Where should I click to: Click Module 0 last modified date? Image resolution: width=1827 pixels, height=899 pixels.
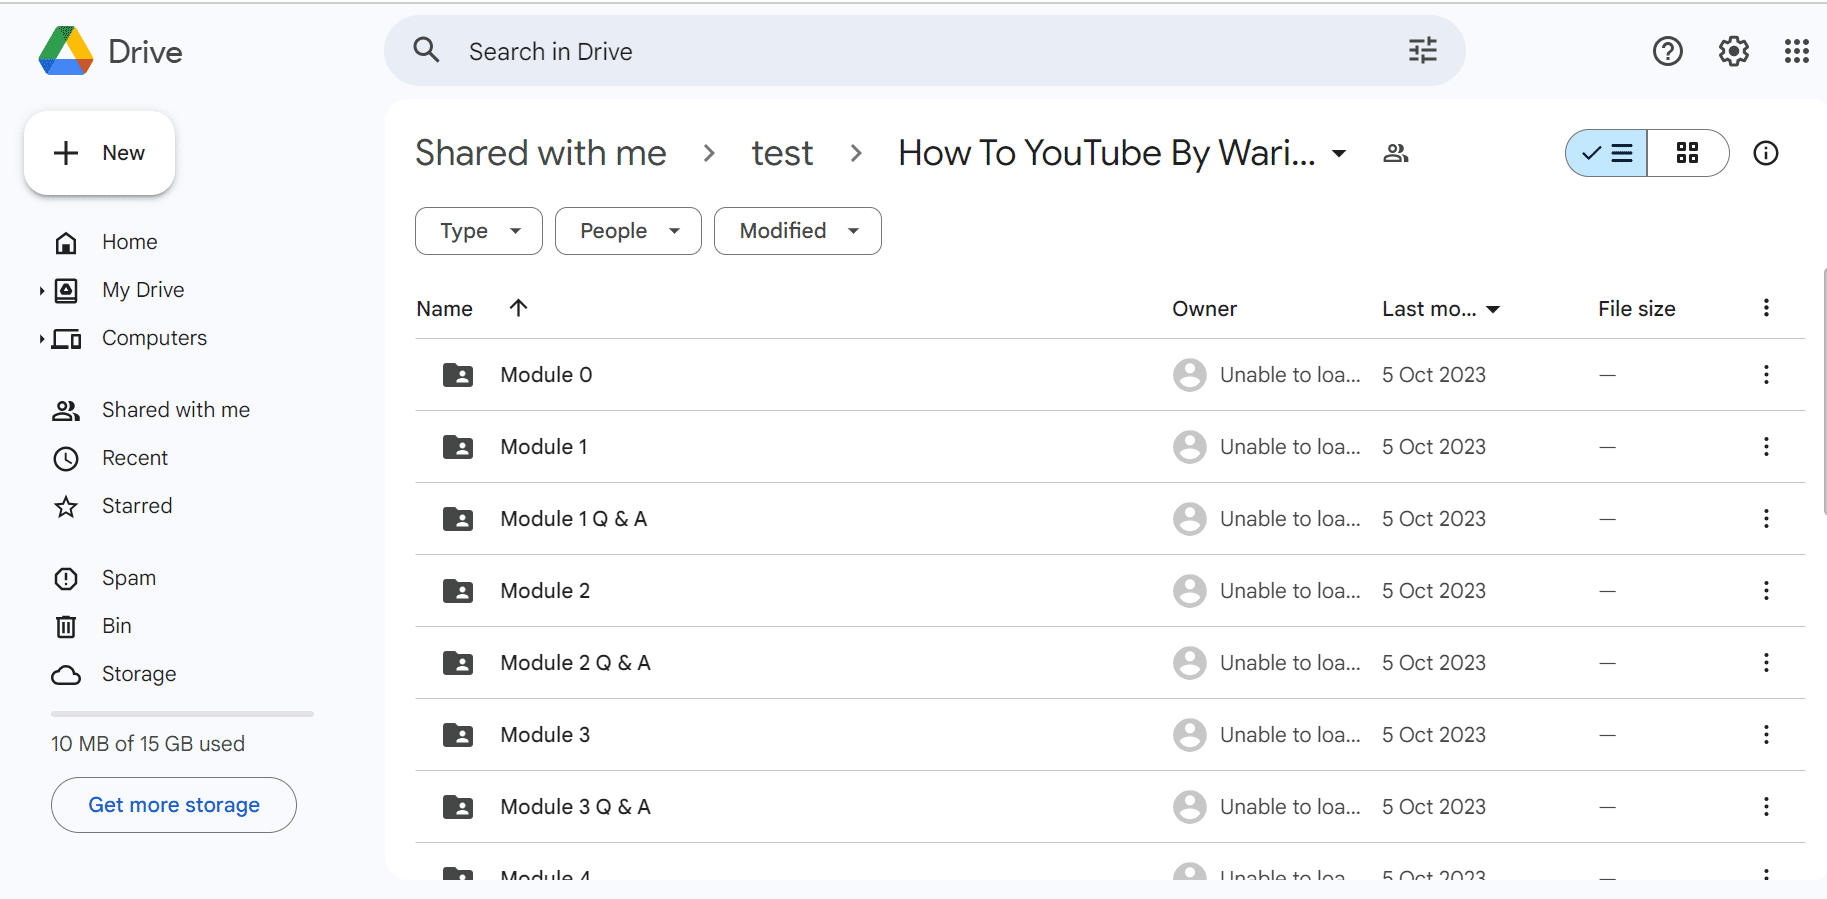(x=1434, y=375)
